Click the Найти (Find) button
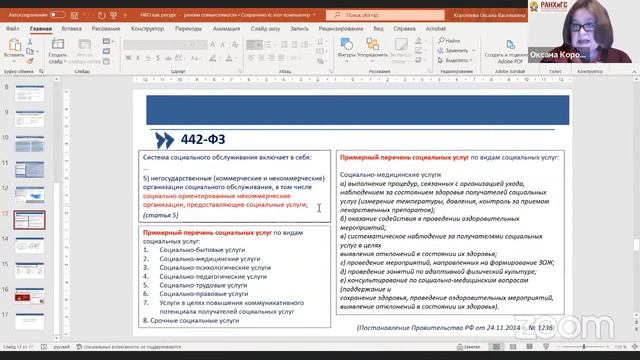The width and height of the screenshot is (640, 360). [449, 41]
